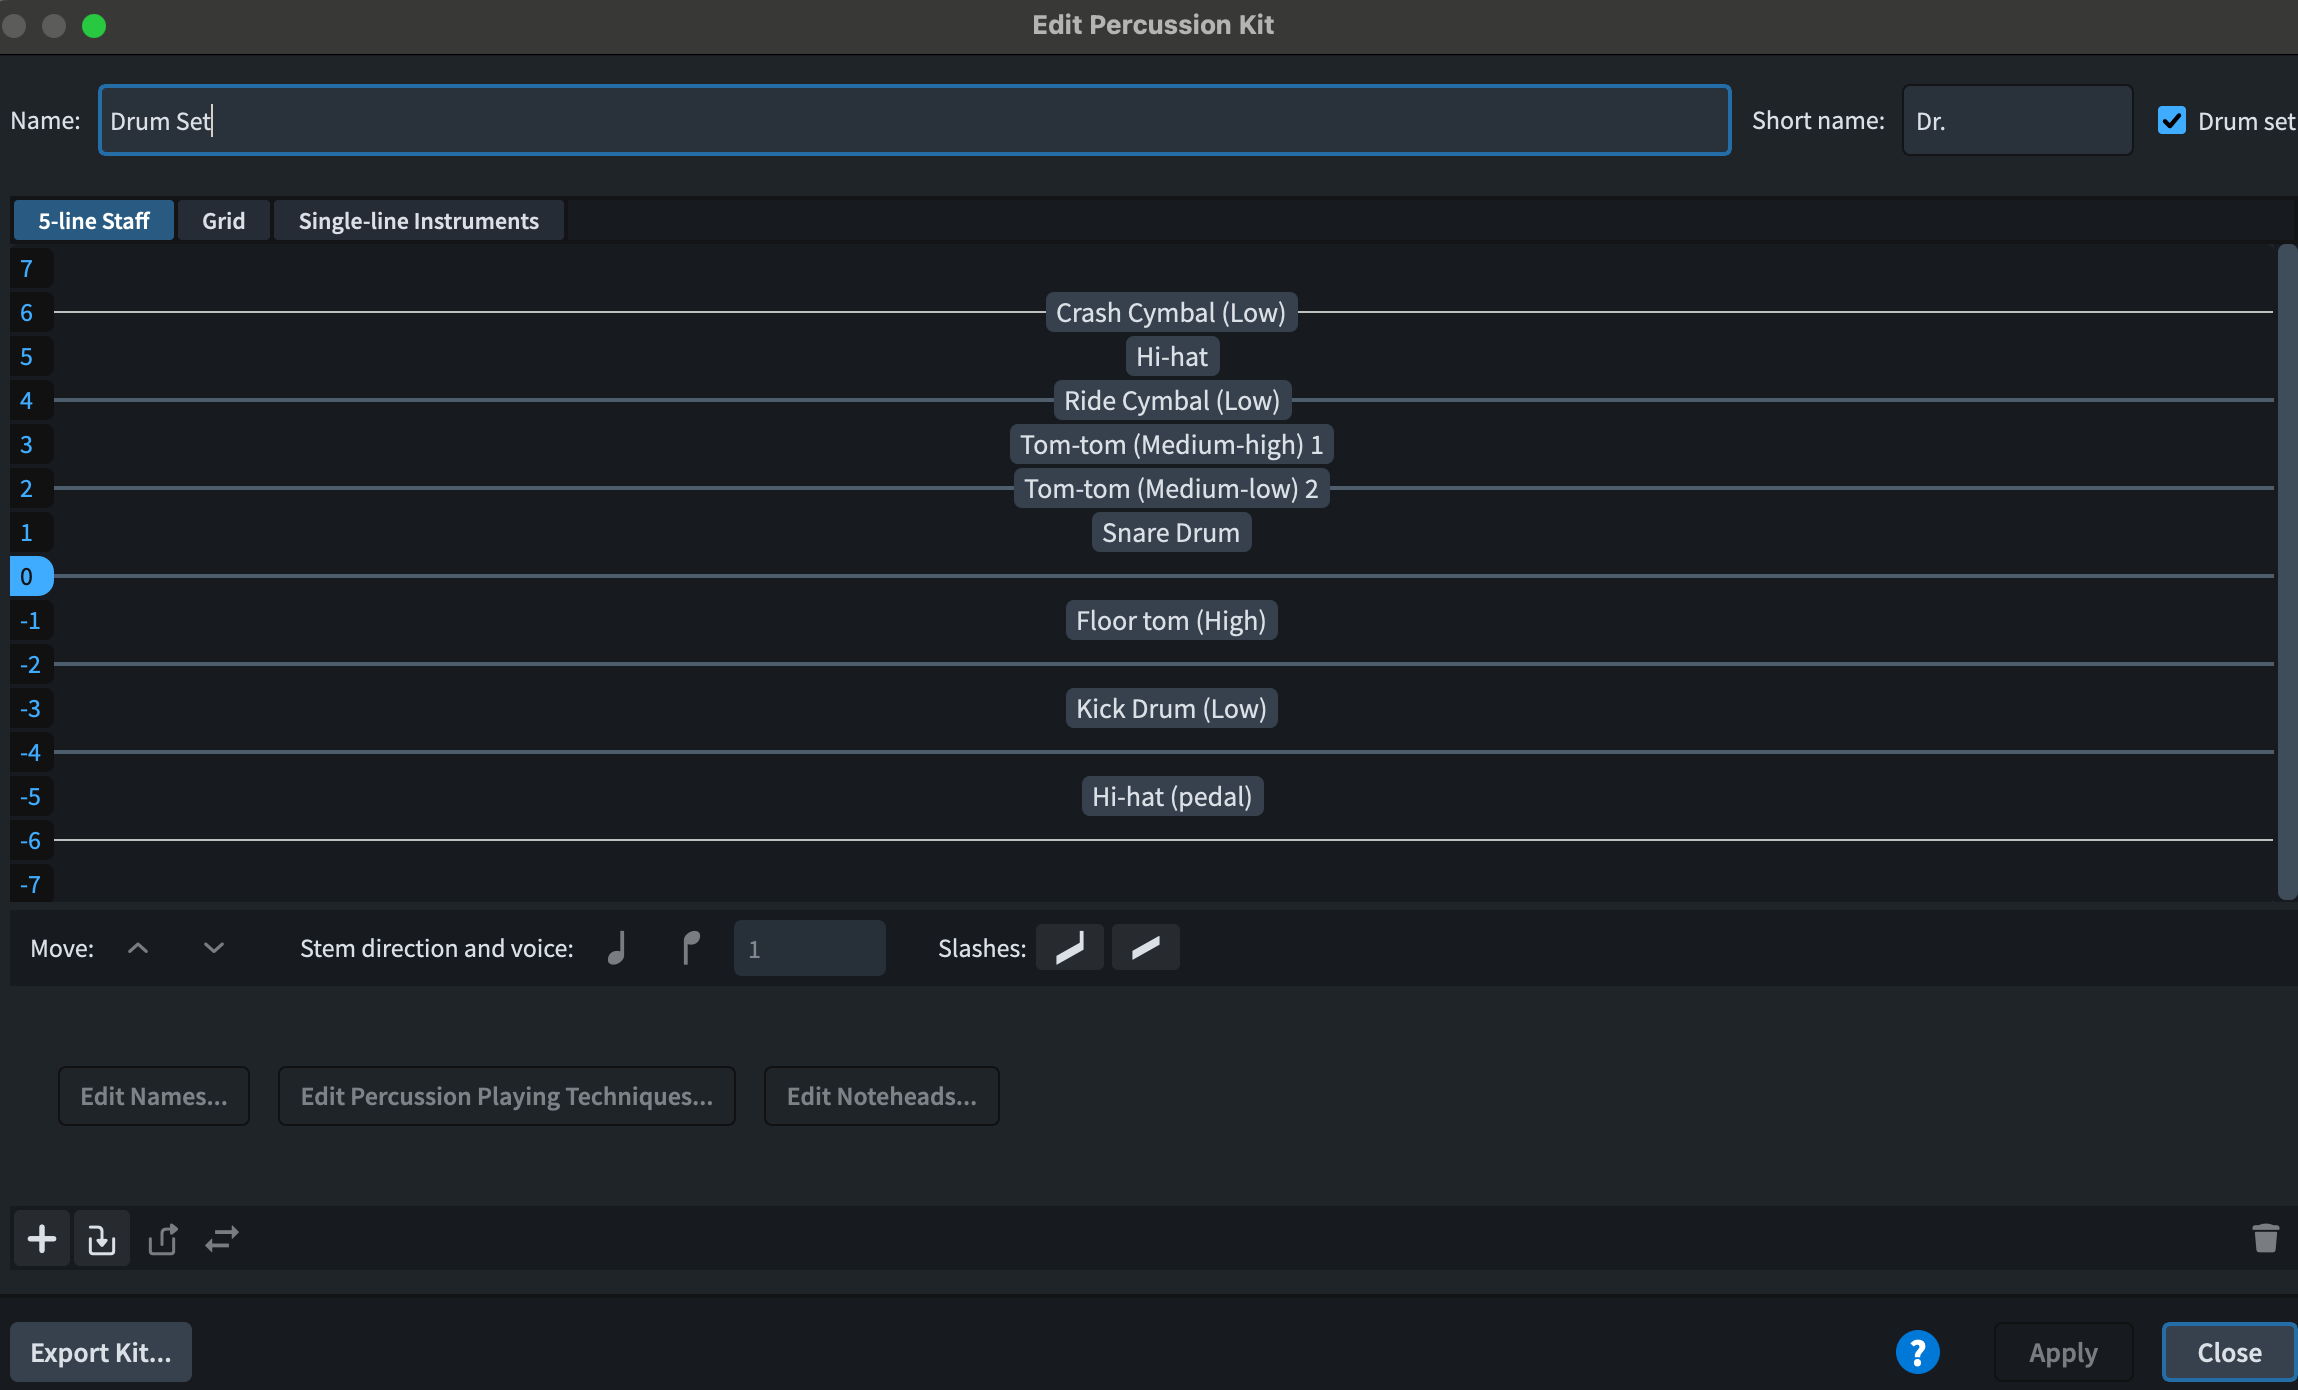The width and height of the screenshot is (2298, 1390).
Task: Click stemless slash icon
Action: click(1145, 947)
